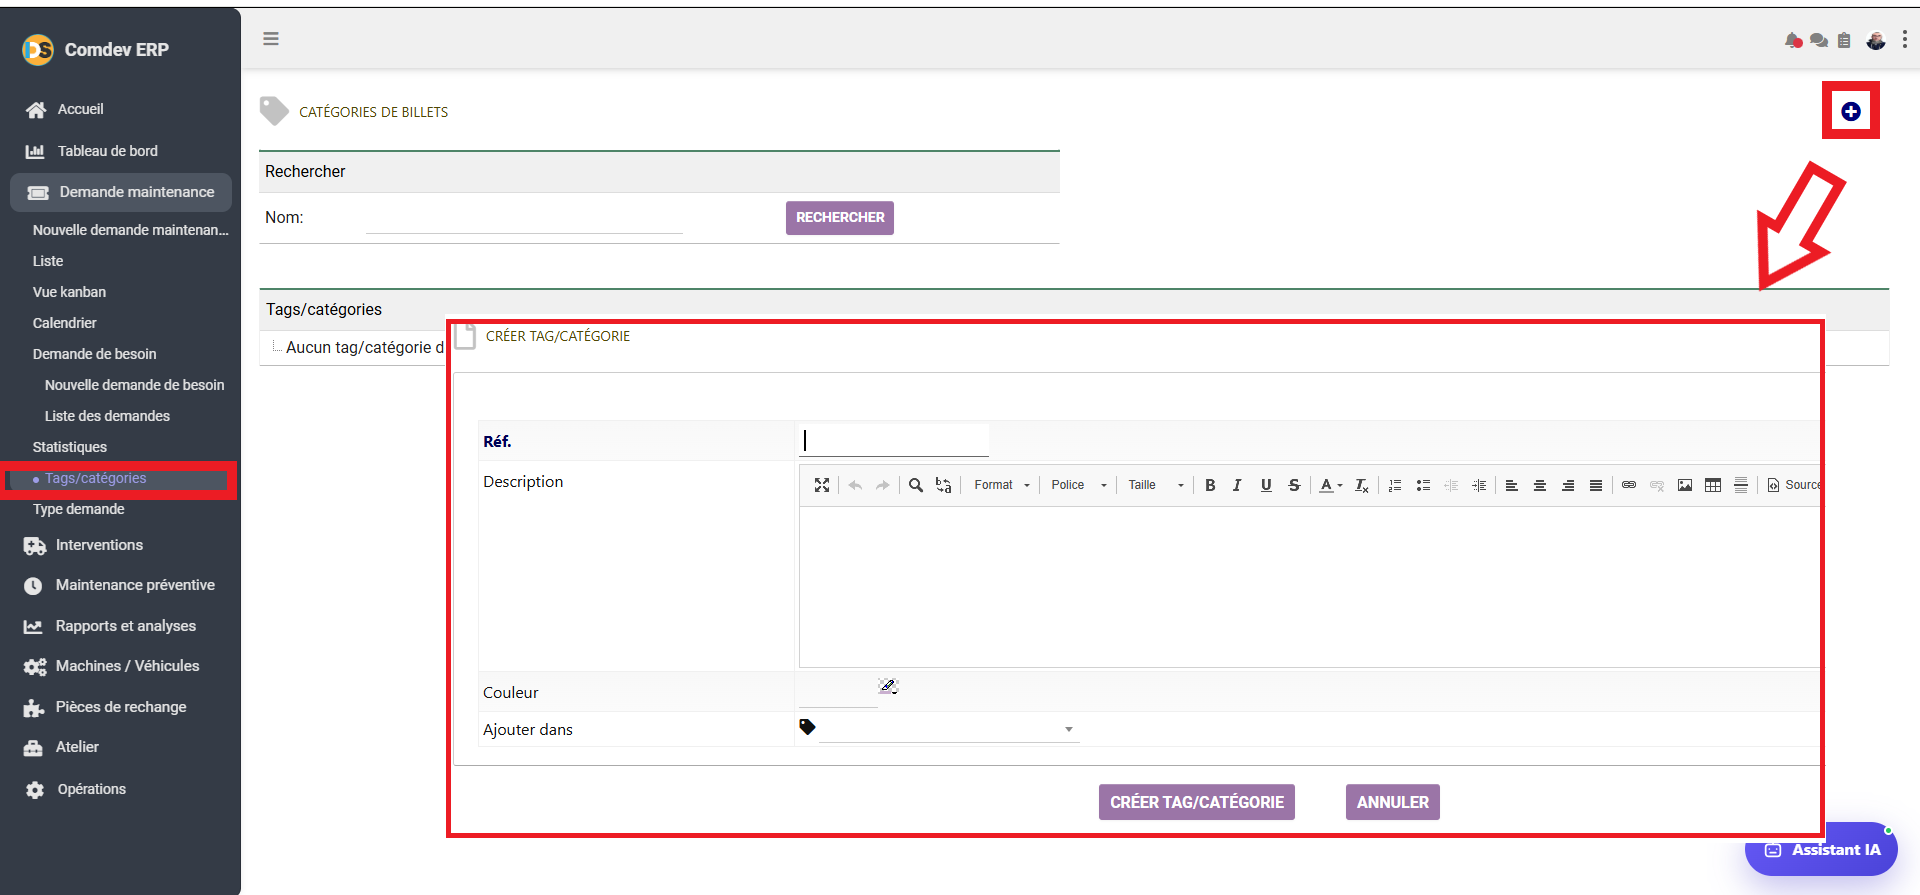This screenshot has width=1920, height=895.
Task: Undo the last edit in the editor
Action: [x=855, y=485]
